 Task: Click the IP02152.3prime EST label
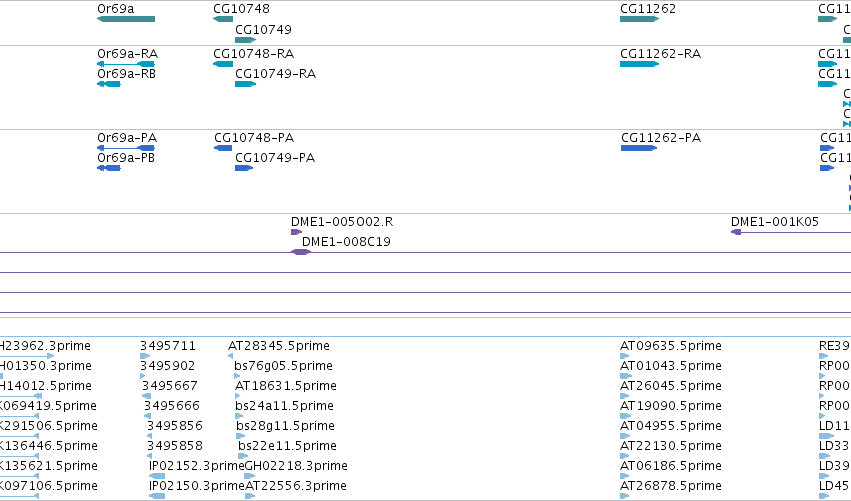(196, 466)
